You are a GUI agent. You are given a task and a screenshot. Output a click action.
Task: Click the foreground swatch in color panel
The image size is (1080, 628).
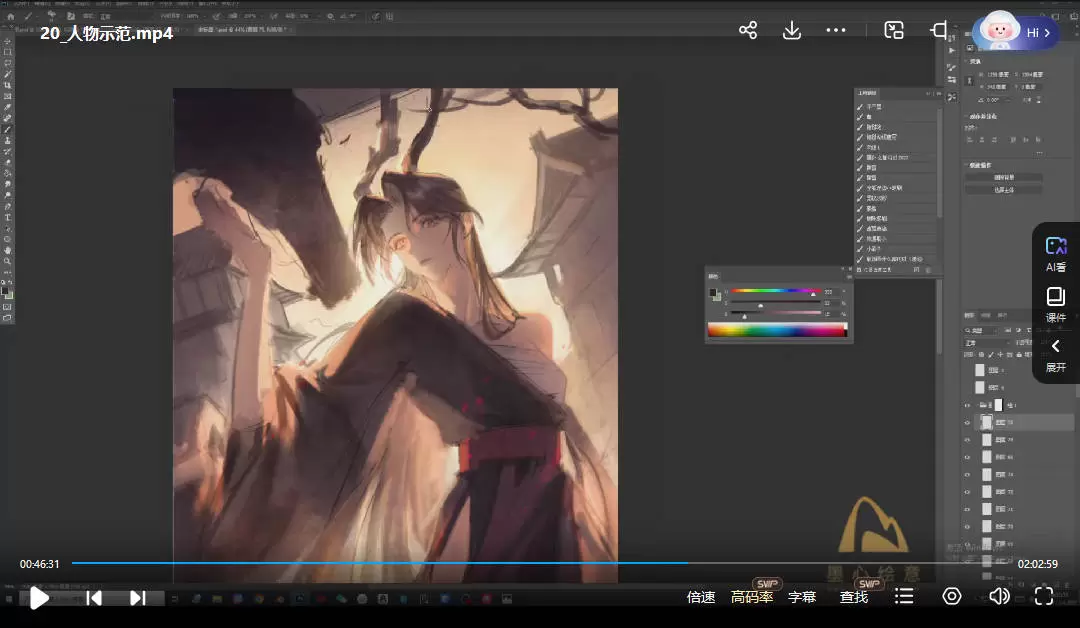coord(713,293)
